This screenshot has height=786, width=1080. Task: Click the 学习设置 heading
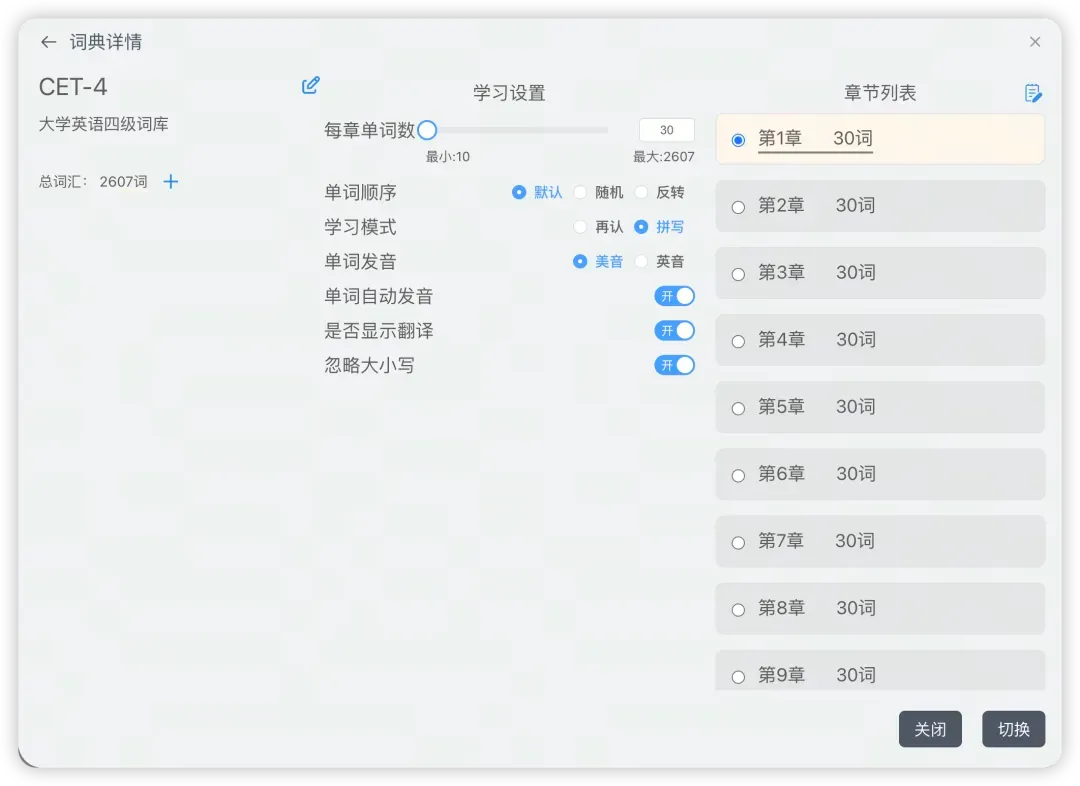[x=509, y=93]
